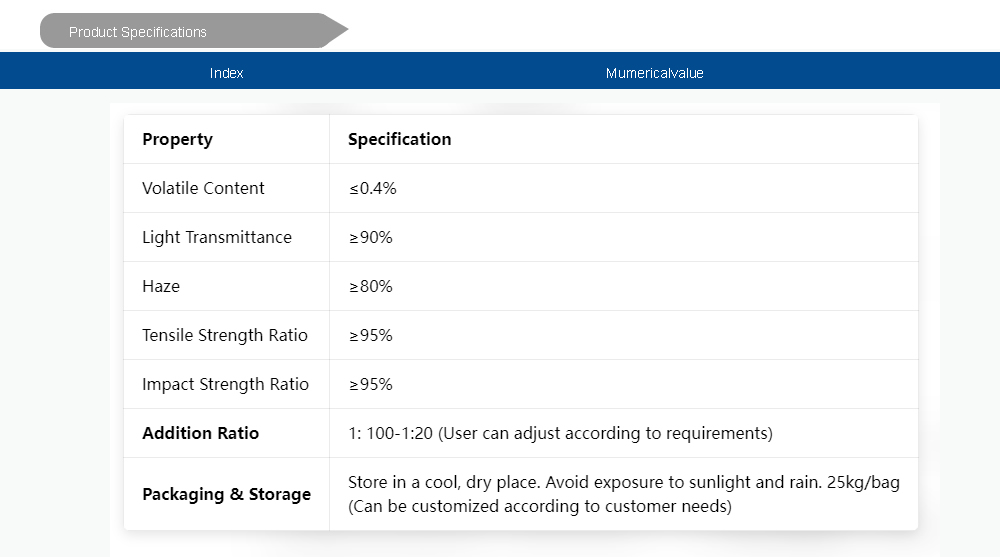The image size is (1000, 557).
Task: Select the Index header in blue bar
Action: click(x=227, y=73)
